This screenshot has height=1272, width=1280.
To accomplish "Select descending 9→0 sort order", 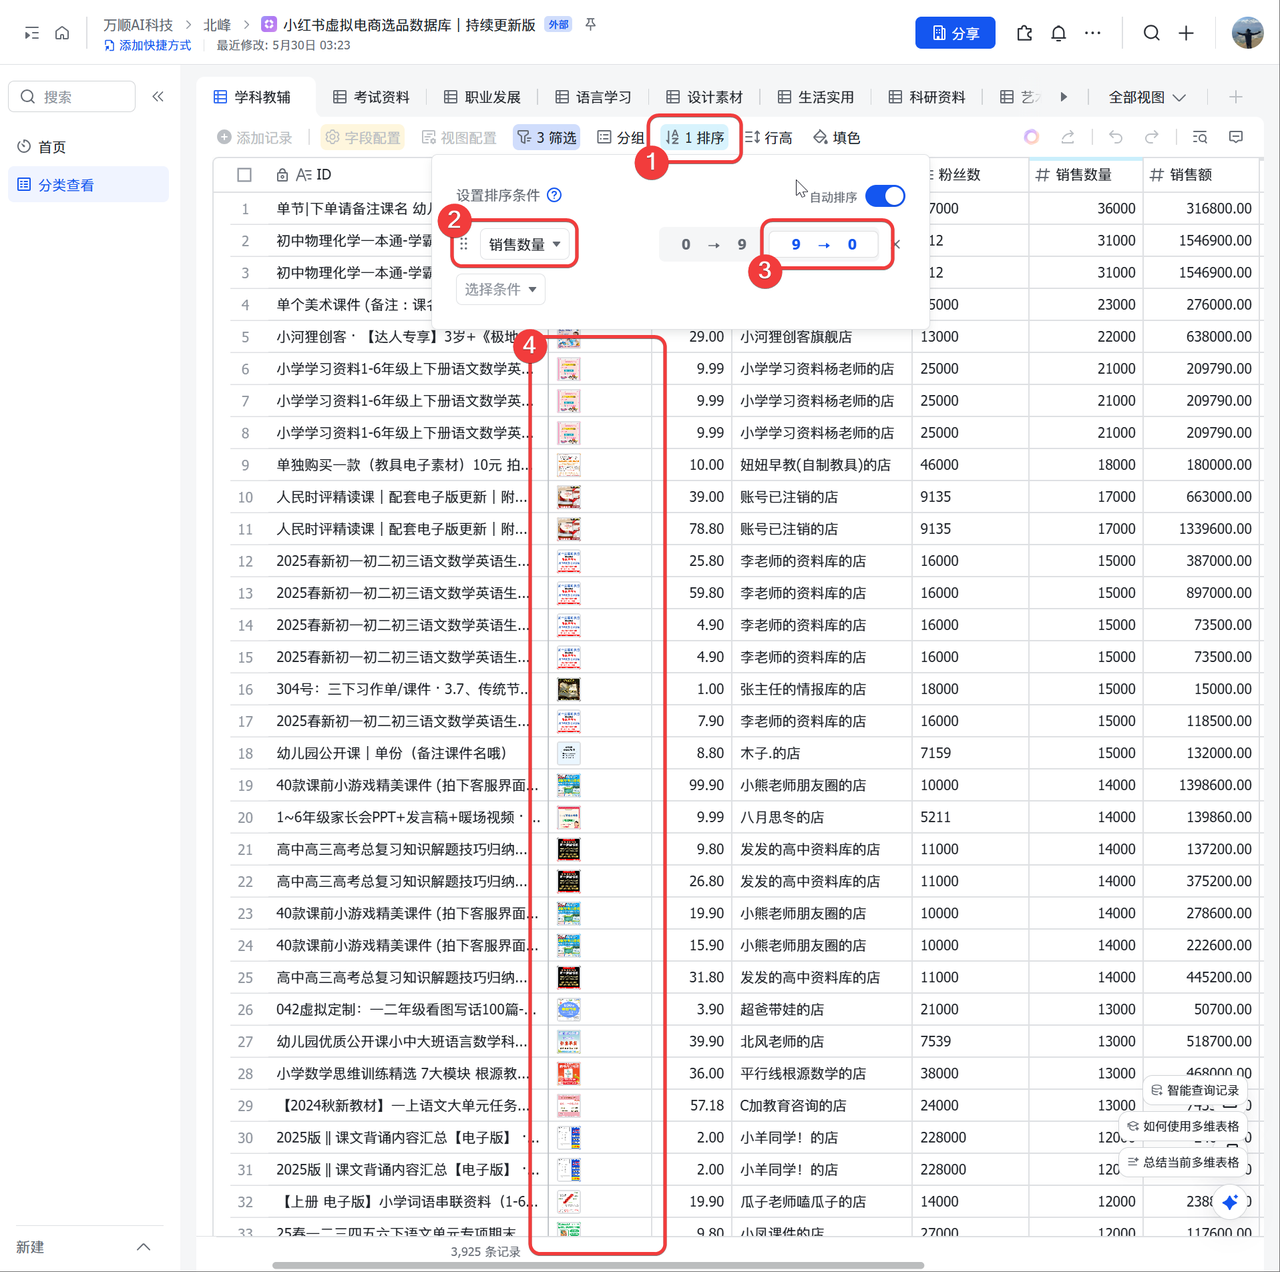I will (x=823, y=244).
